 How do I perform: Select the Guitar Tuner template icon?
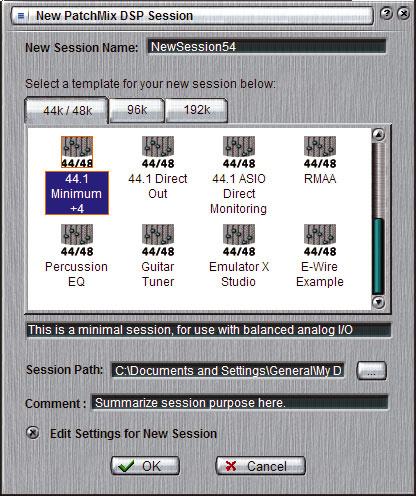[x=158, y=240]
